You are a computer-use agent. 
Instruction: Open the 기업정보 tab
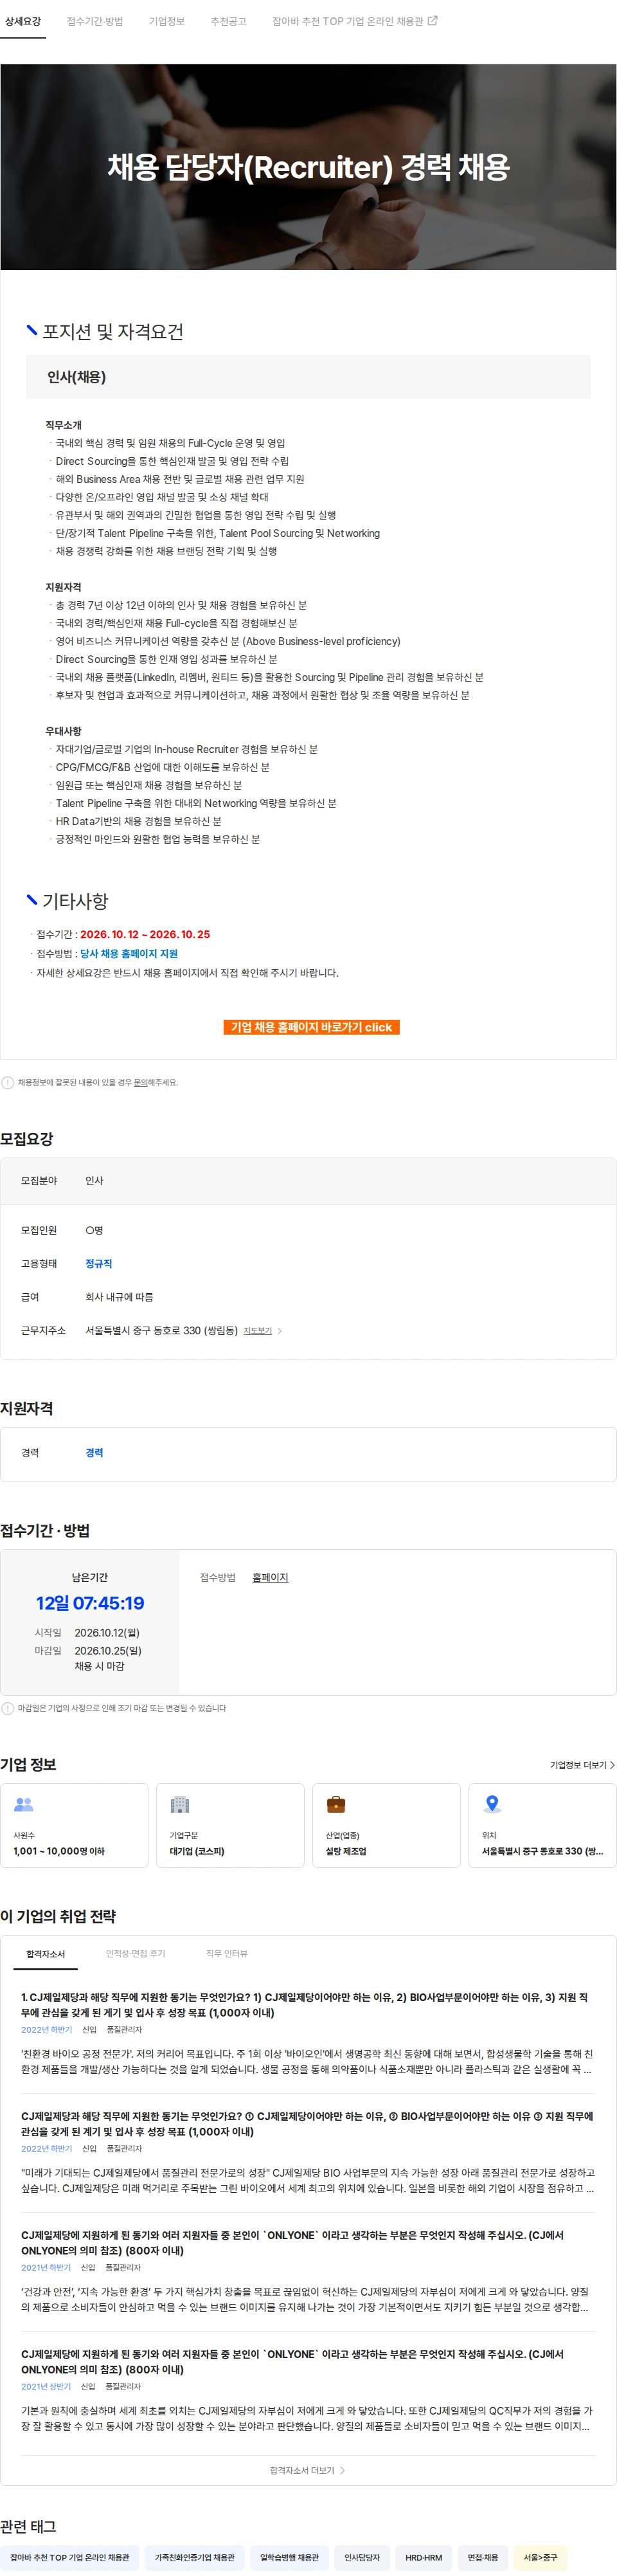pos(167,21)
